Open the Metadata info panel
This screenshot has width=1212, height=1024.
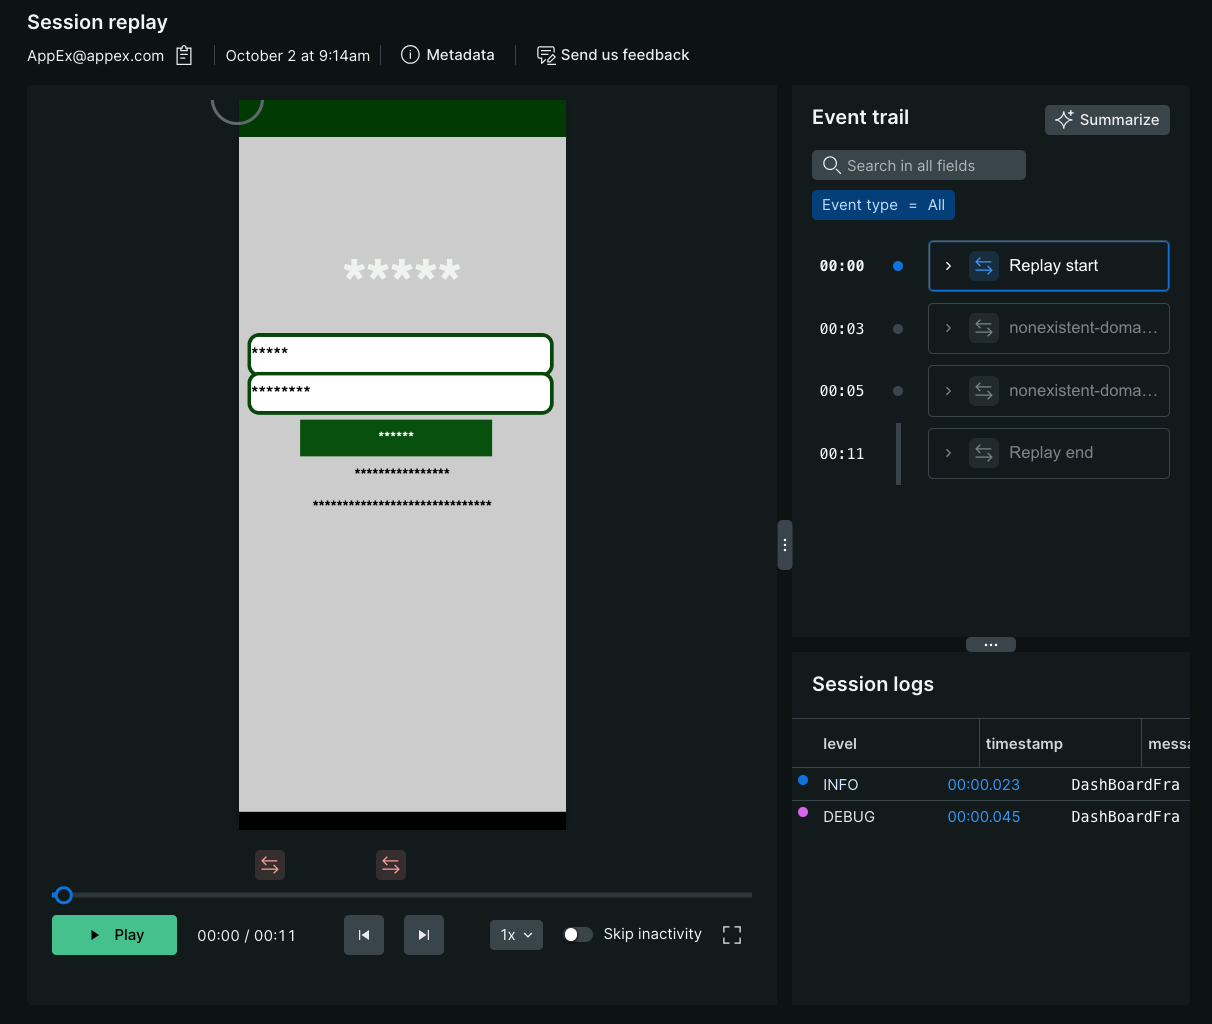tap(447, 55)
